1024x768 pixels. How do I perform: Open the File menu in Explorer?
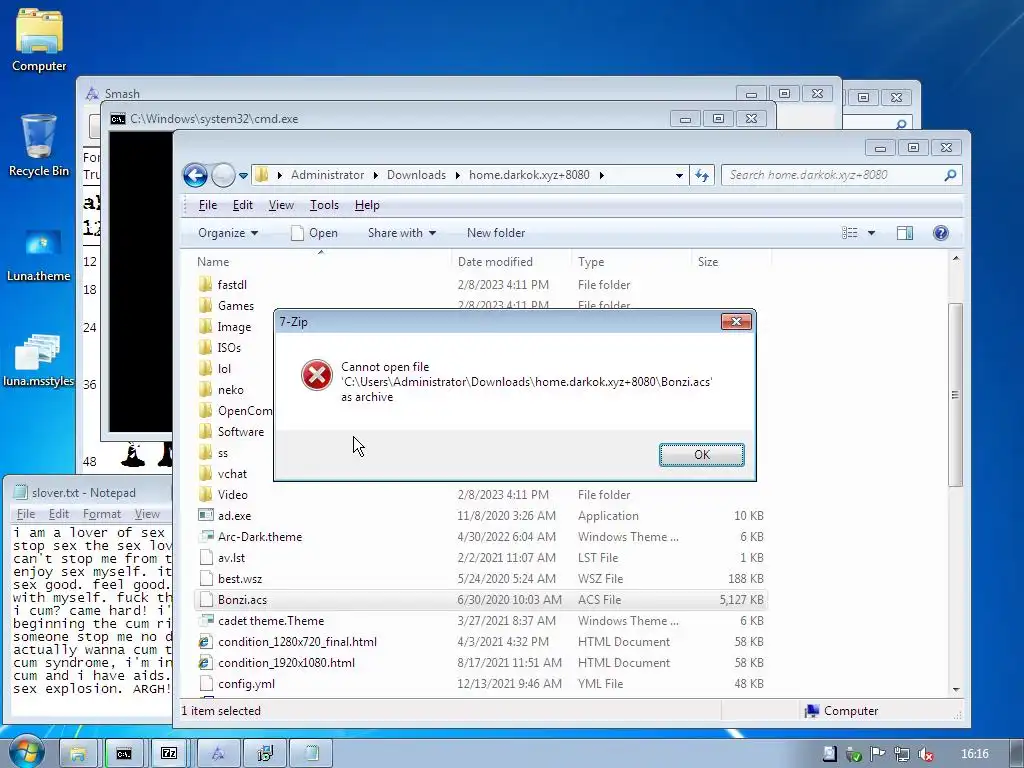click(208, 205)
